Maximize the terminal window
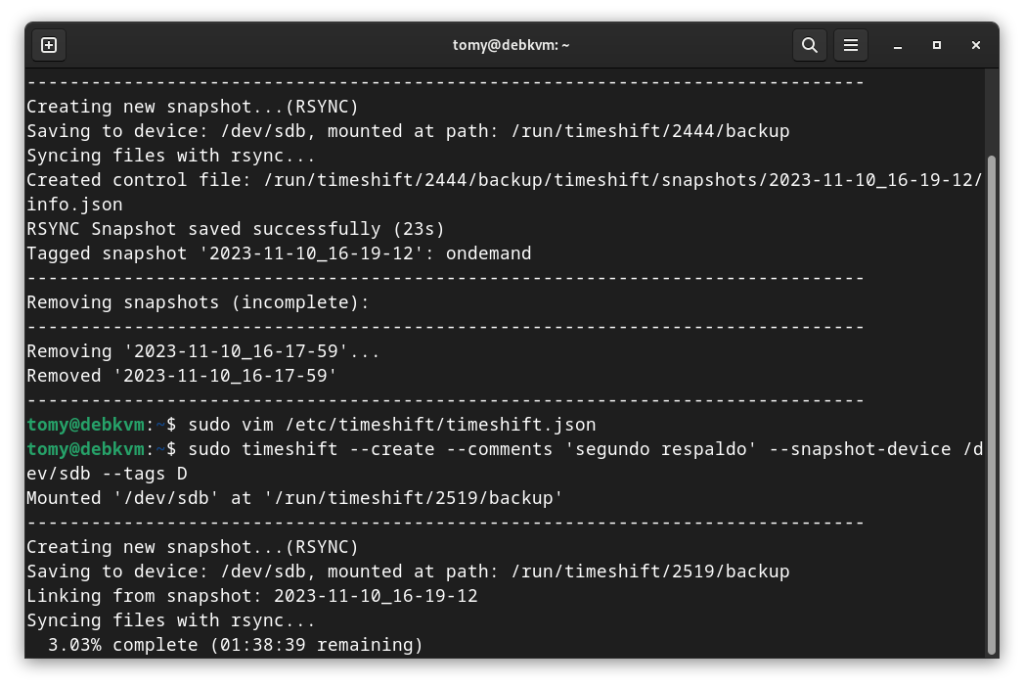The height and width of the screenshot is (686, 1024). tap(937, 45)
